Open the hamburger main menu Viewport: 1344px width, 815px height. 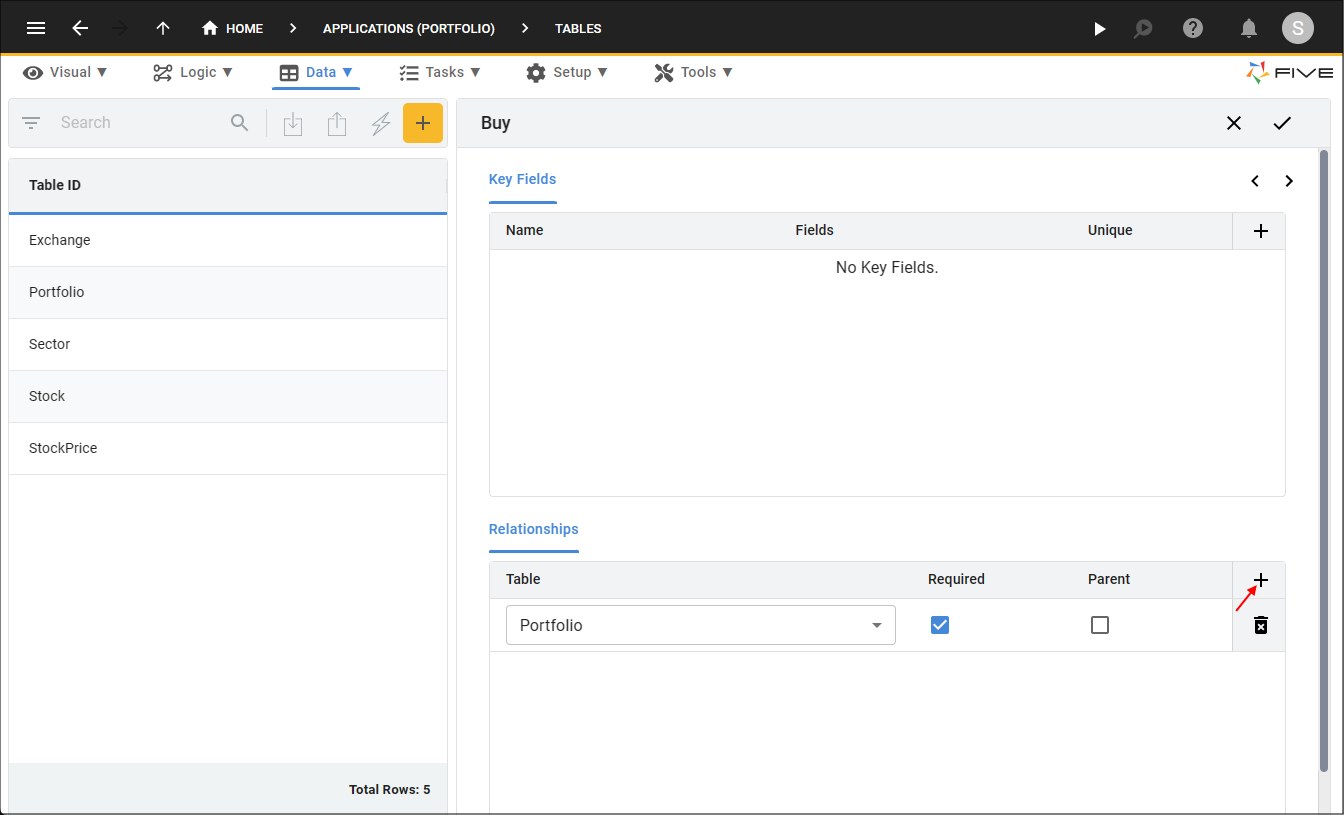36,28
